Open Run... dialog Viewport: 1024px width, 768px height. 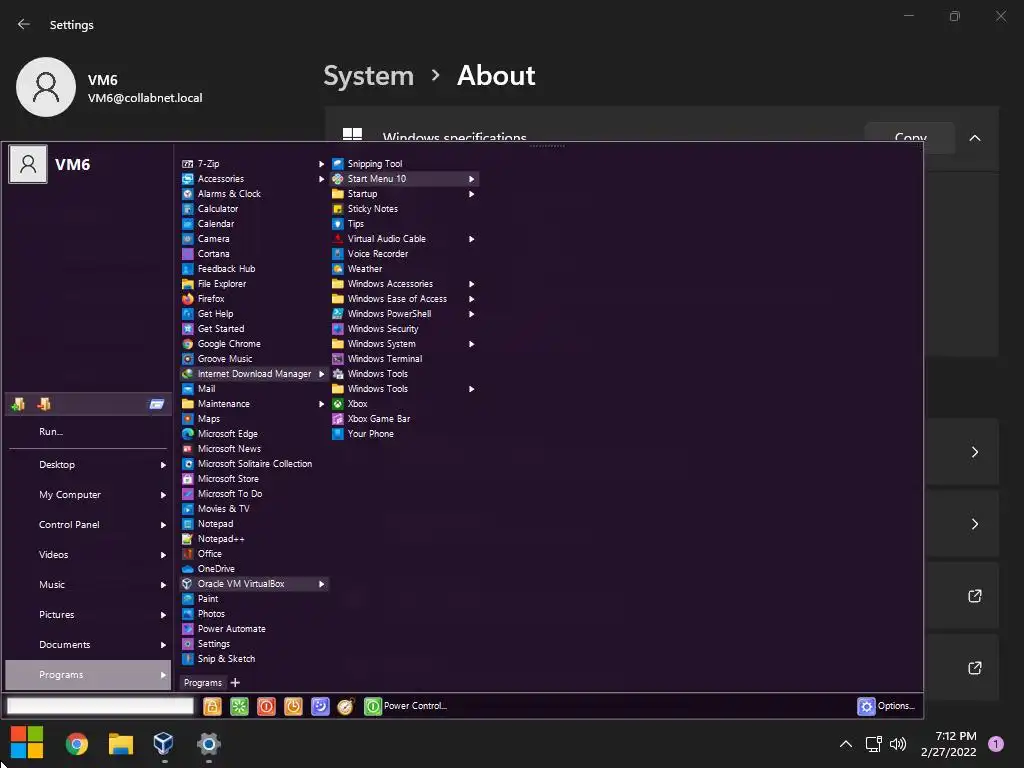51,432
